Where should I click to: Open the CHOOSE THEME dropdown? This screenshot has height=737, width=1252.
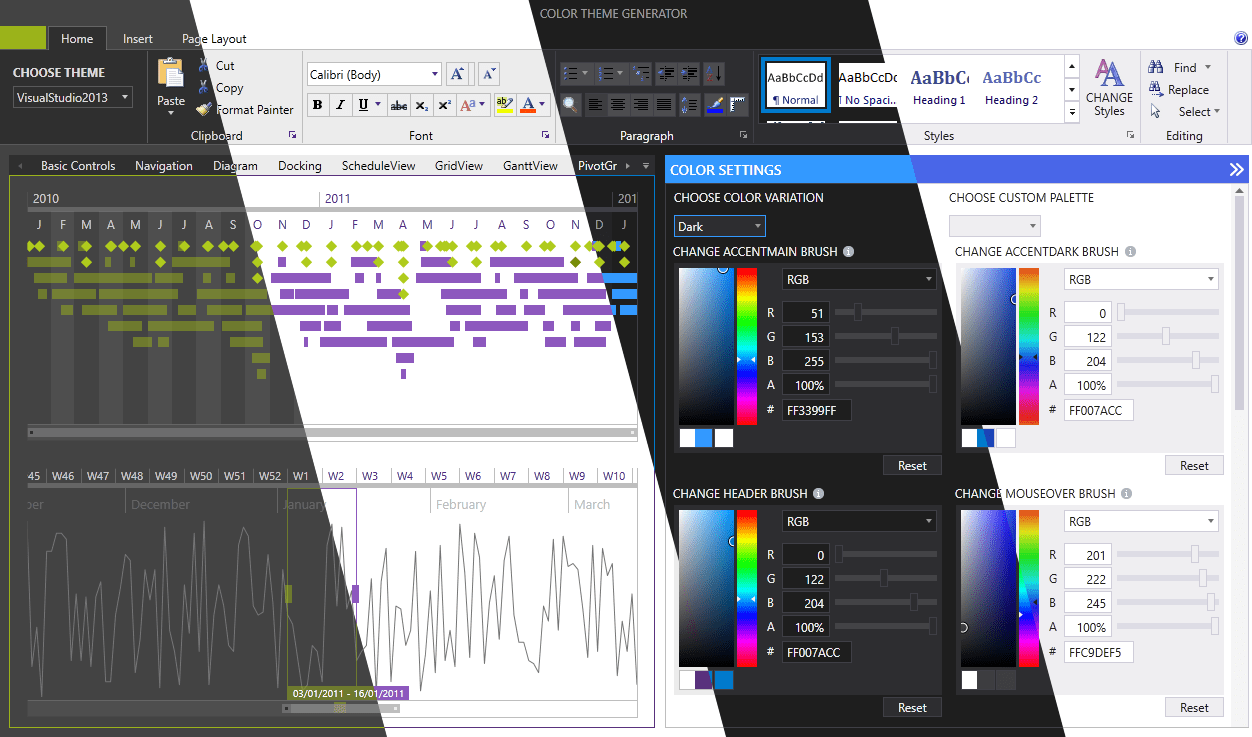tap(70, 96)
